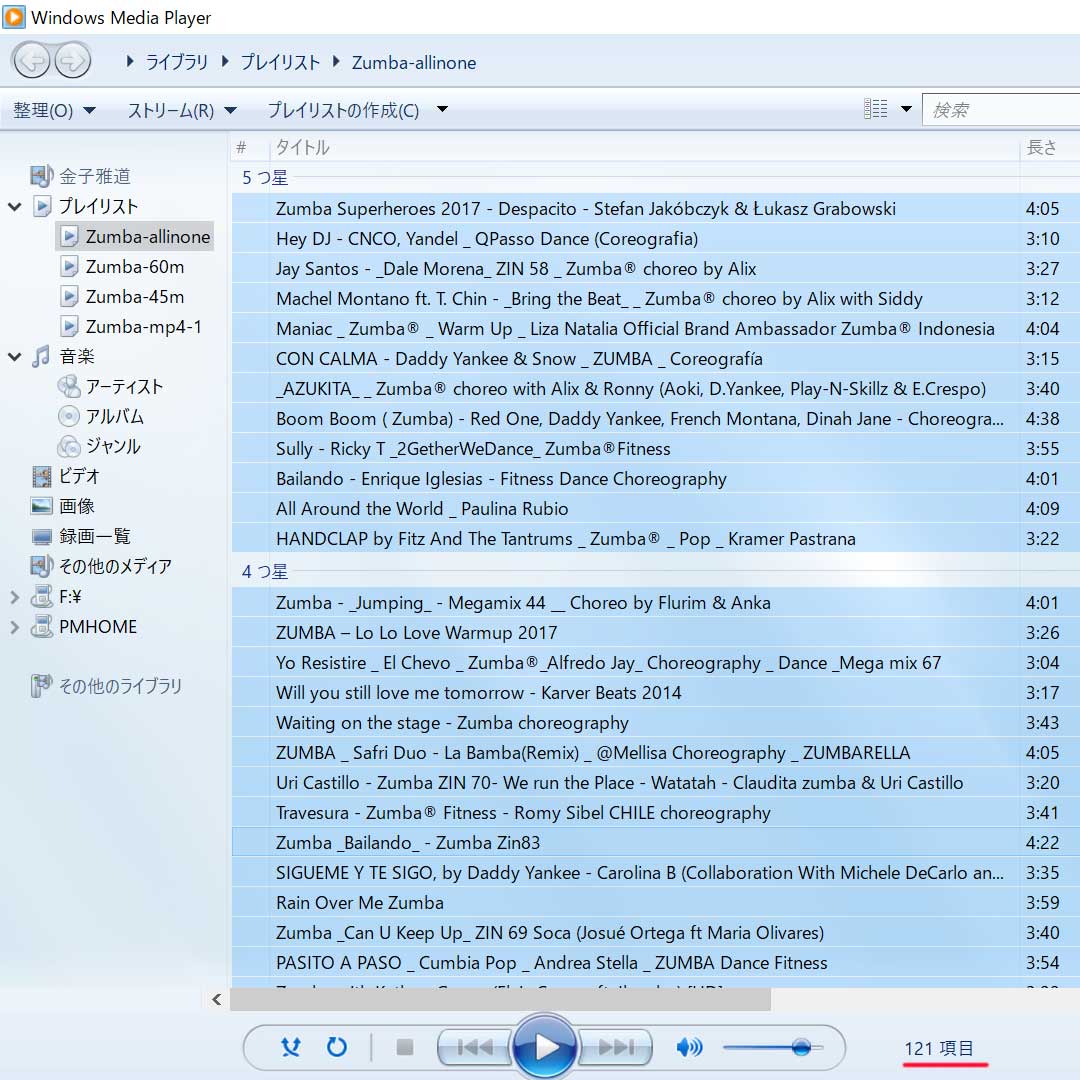1080x1080 pixels.
Task: Mute sound using the speaker icon
Action: pyautogui.click(x=689, y=1048)
